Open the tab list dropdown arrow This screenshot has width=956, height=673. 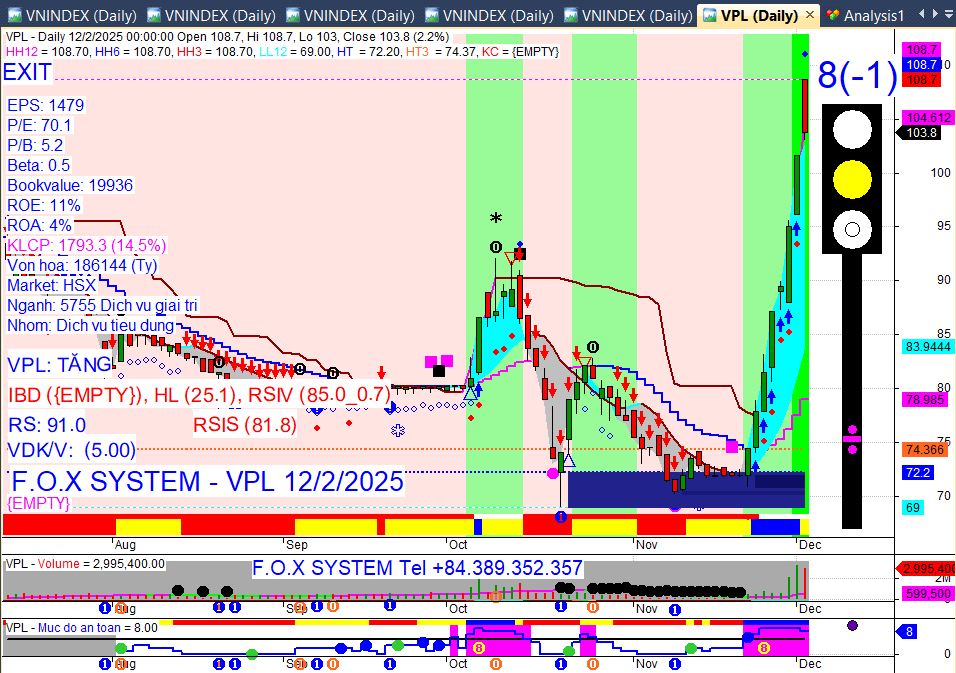949,14
